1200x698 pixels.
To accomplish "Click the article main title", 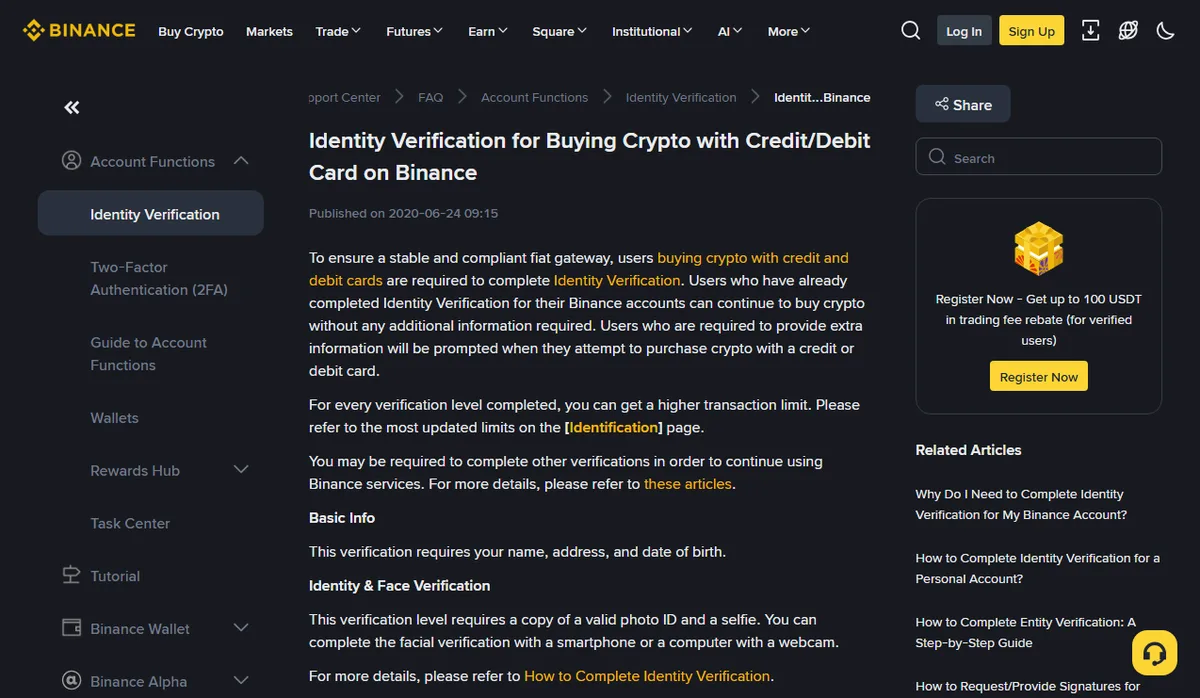I will 590,156.
